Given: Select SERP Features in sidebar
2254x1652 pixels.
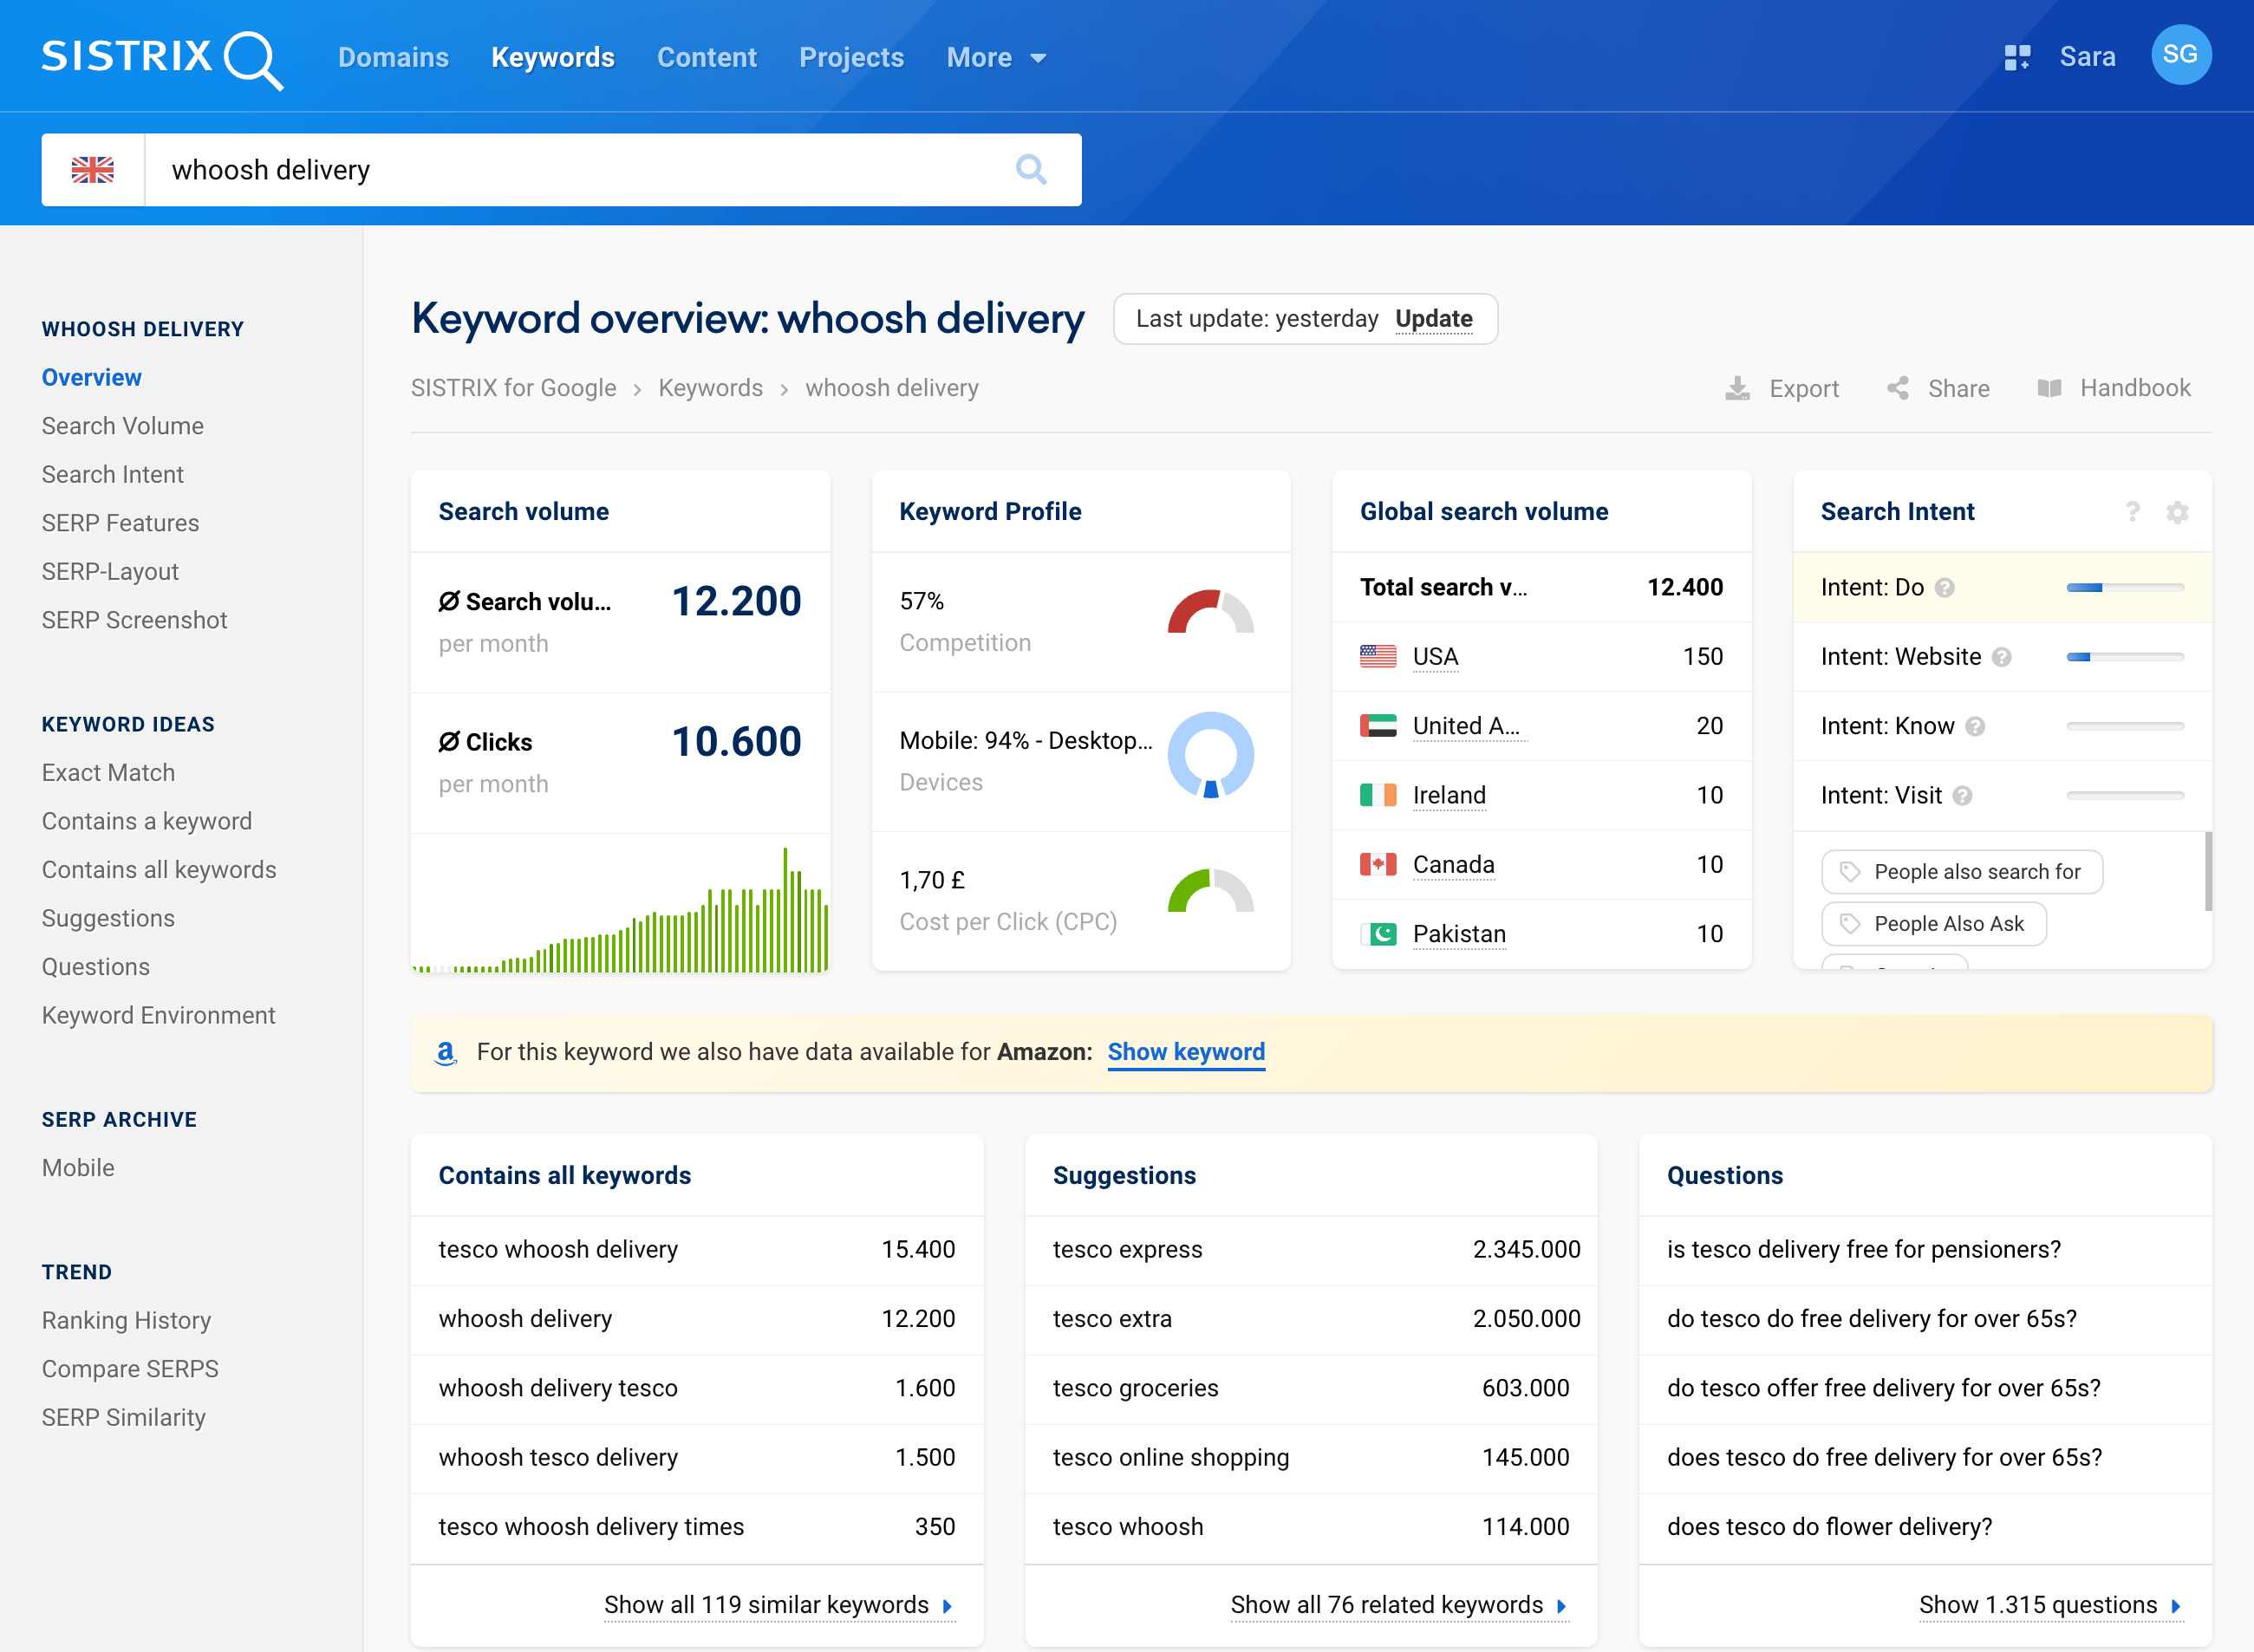Looking at the screenshot, I should (120, 523).
